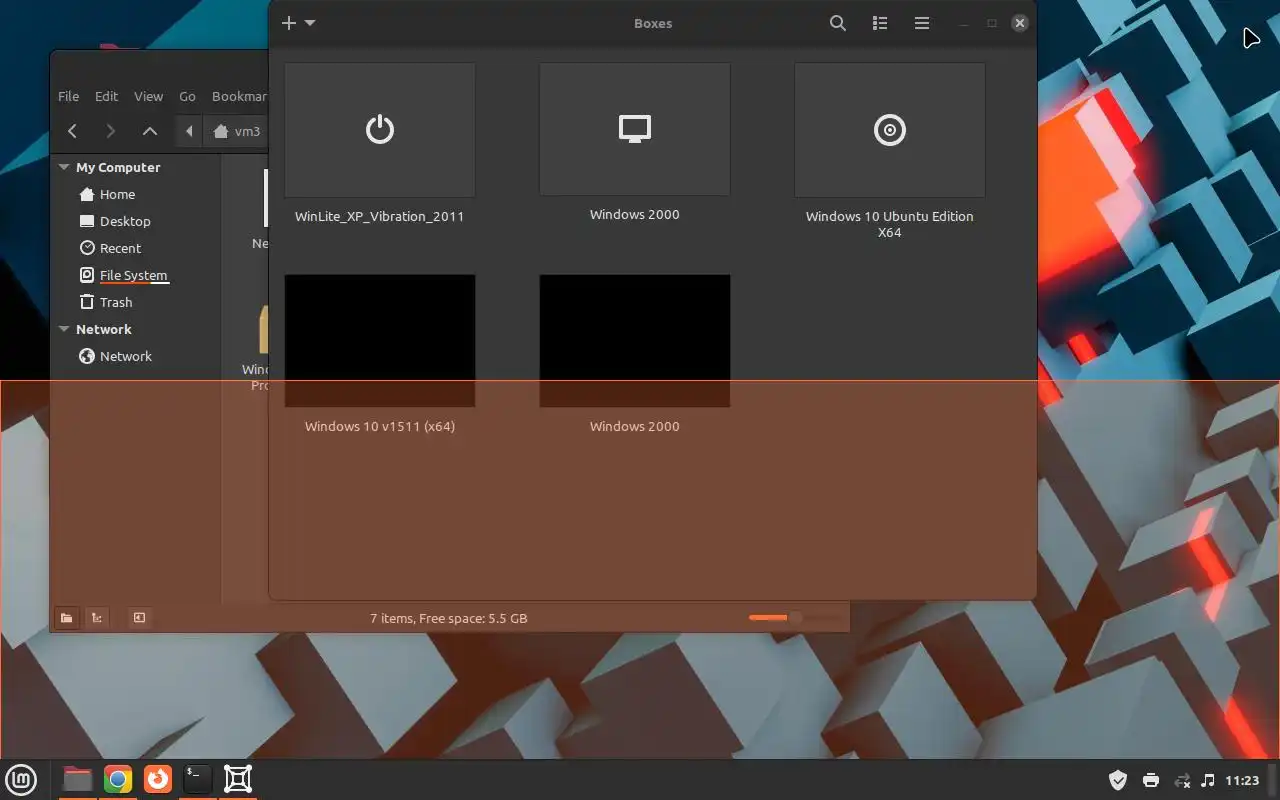Open the printer applet in the system tray

point(1151,780)
